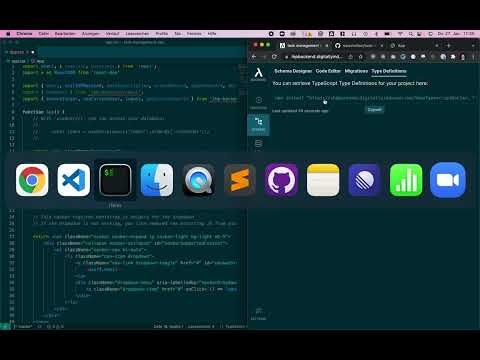Select the Type Definitions tab
The width and height of the screenshot is (480, 360).
pos(389,71)
